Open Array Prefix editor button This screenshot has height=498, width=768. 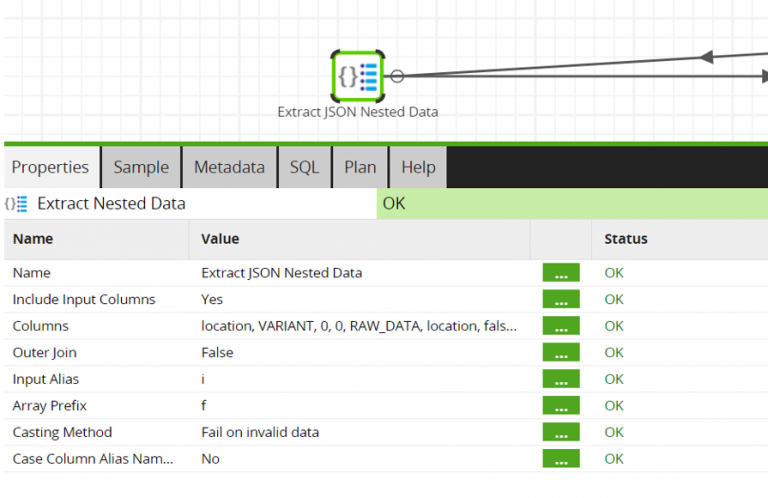click(x=561, y=406)
